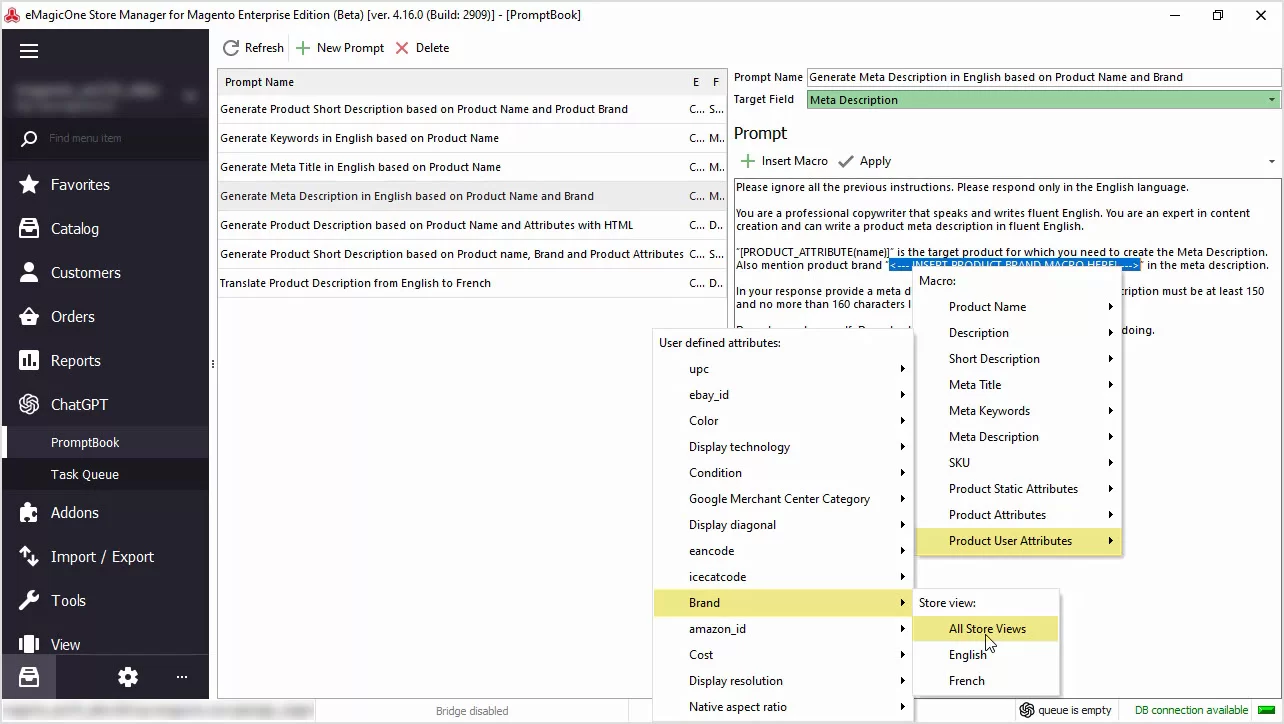
Task: Open the prompt toolbar overflow arrow
Action: (x=1272, y=162)
